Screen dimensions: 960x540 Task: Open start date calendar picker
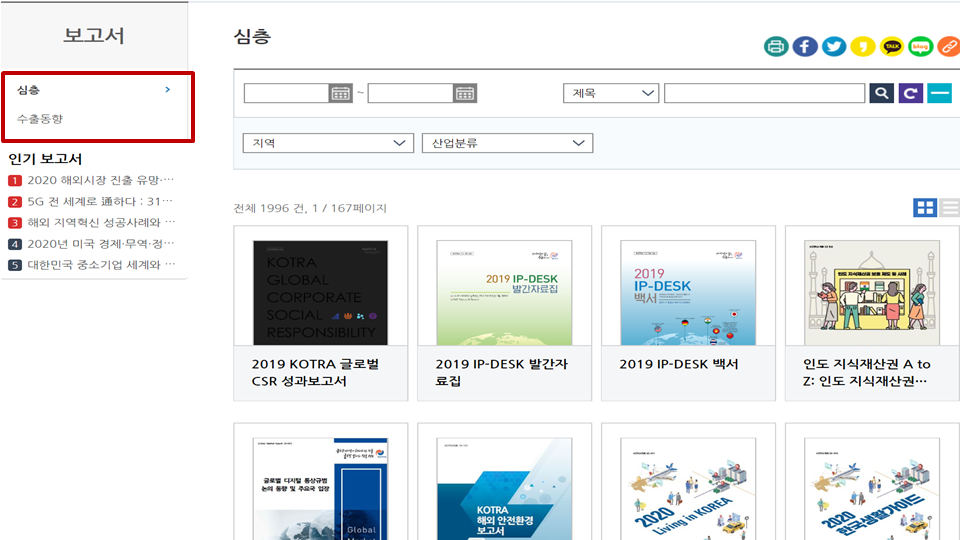pyautogui.click(x=340, y=93)
